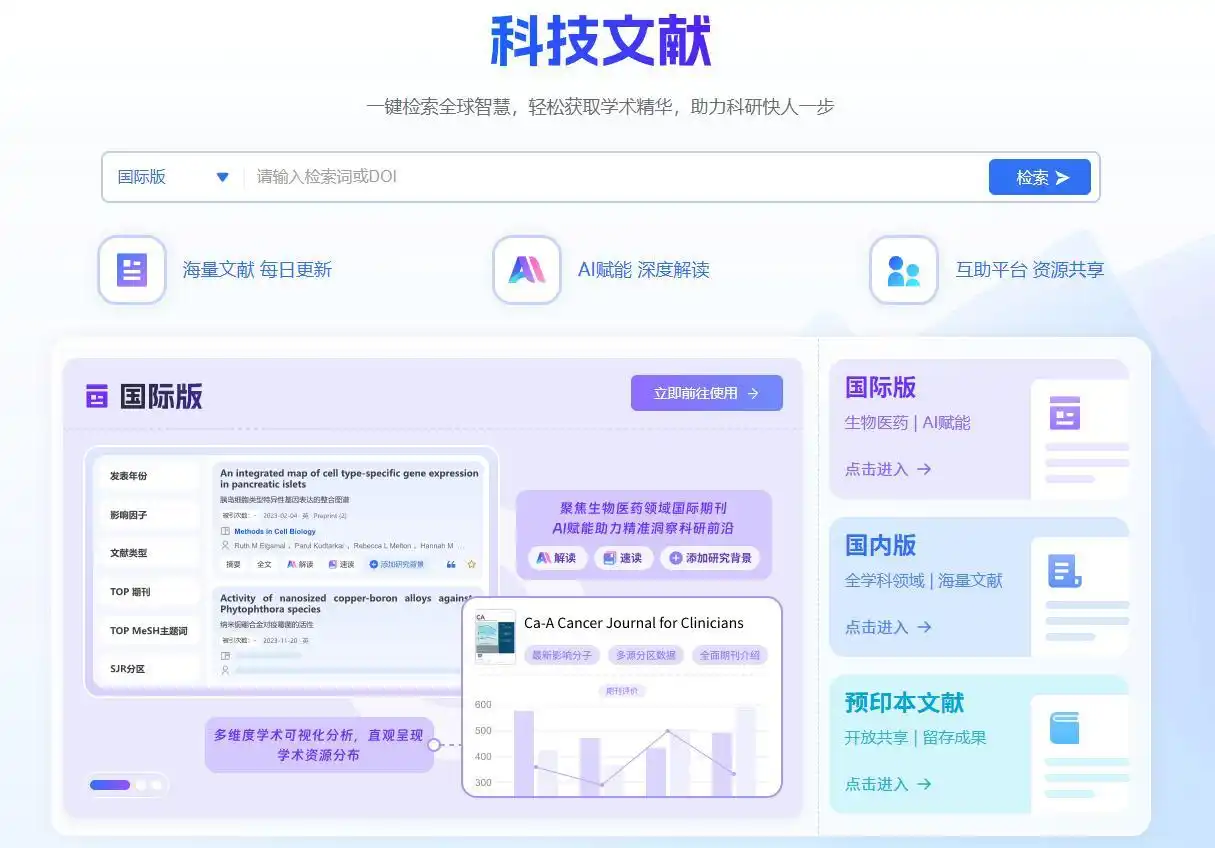Click the AI 解读 icon on the first article
The image size is (1215, 848).
(293, 564)
